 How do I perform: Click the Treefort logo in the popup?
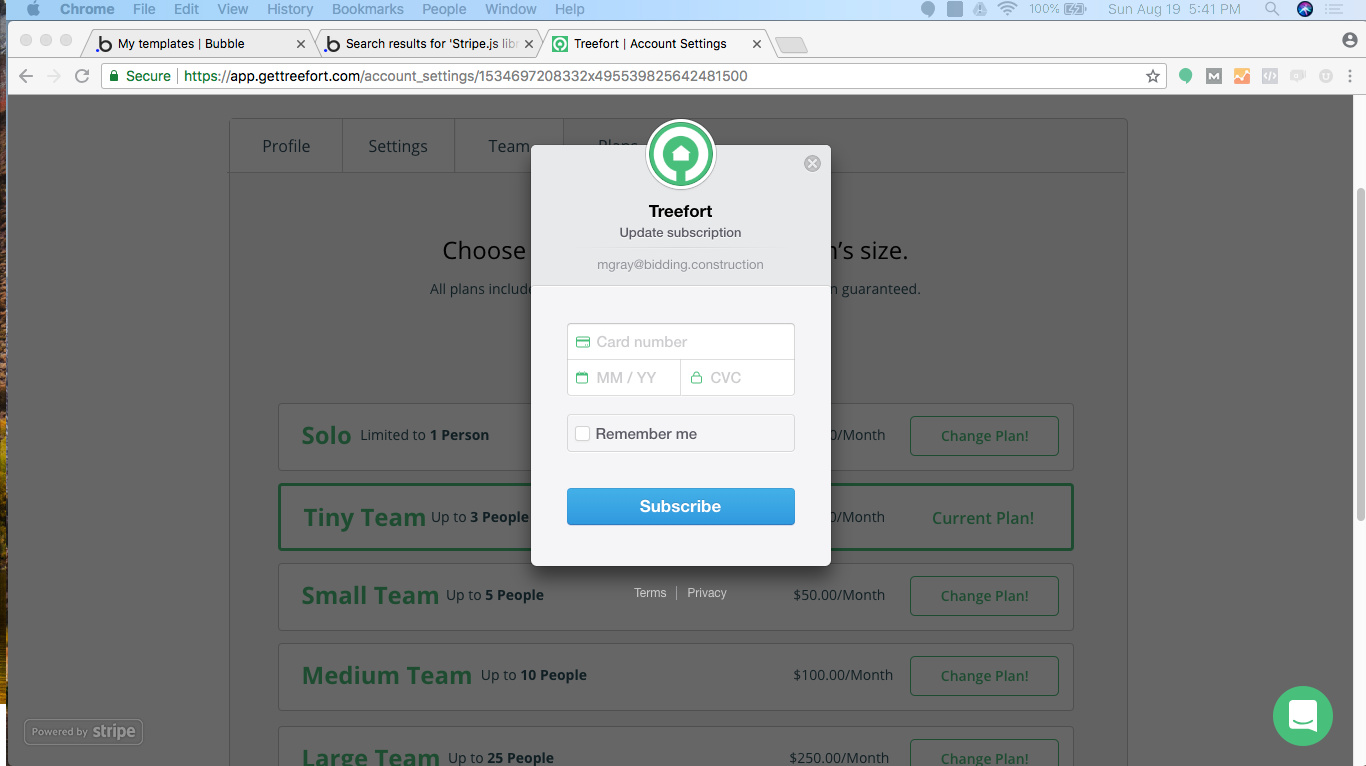[x=681, y=155]
